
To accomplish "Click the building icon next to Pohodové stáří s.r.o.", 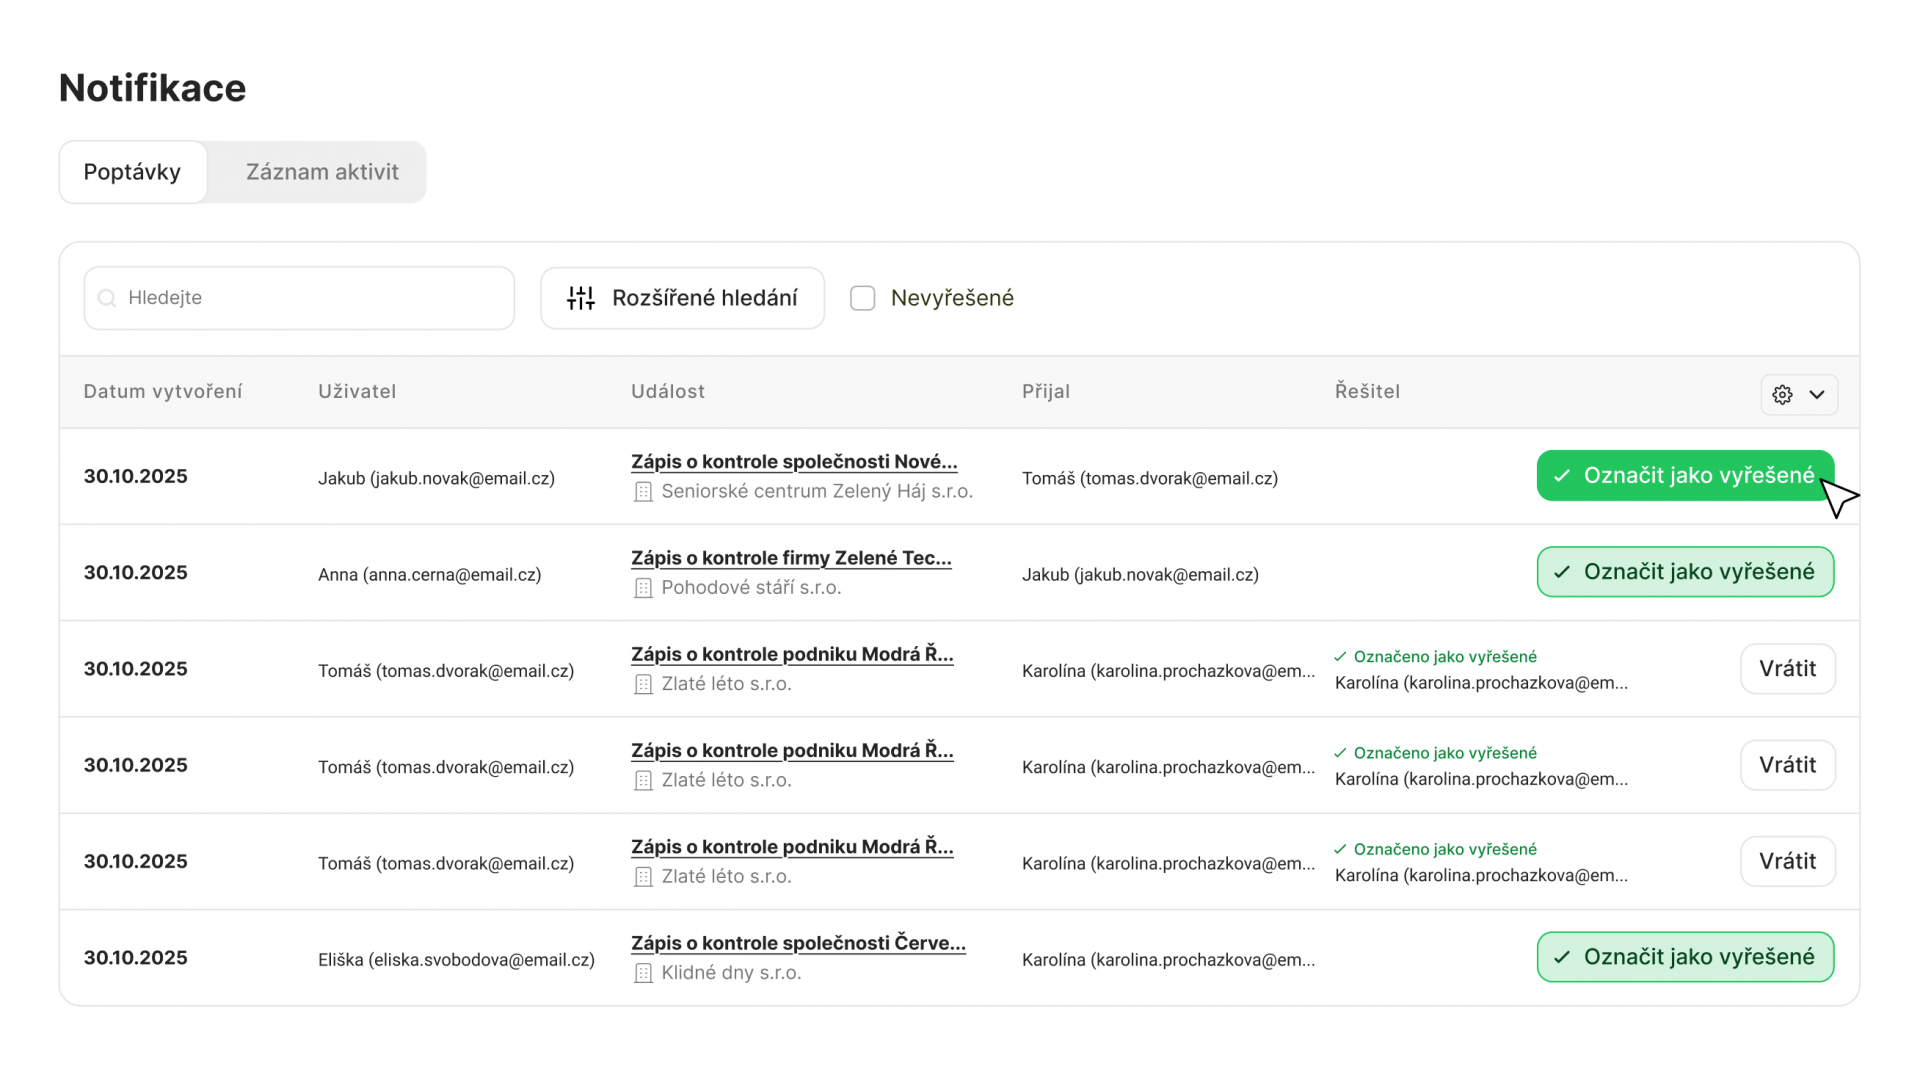I will (642, 587).
